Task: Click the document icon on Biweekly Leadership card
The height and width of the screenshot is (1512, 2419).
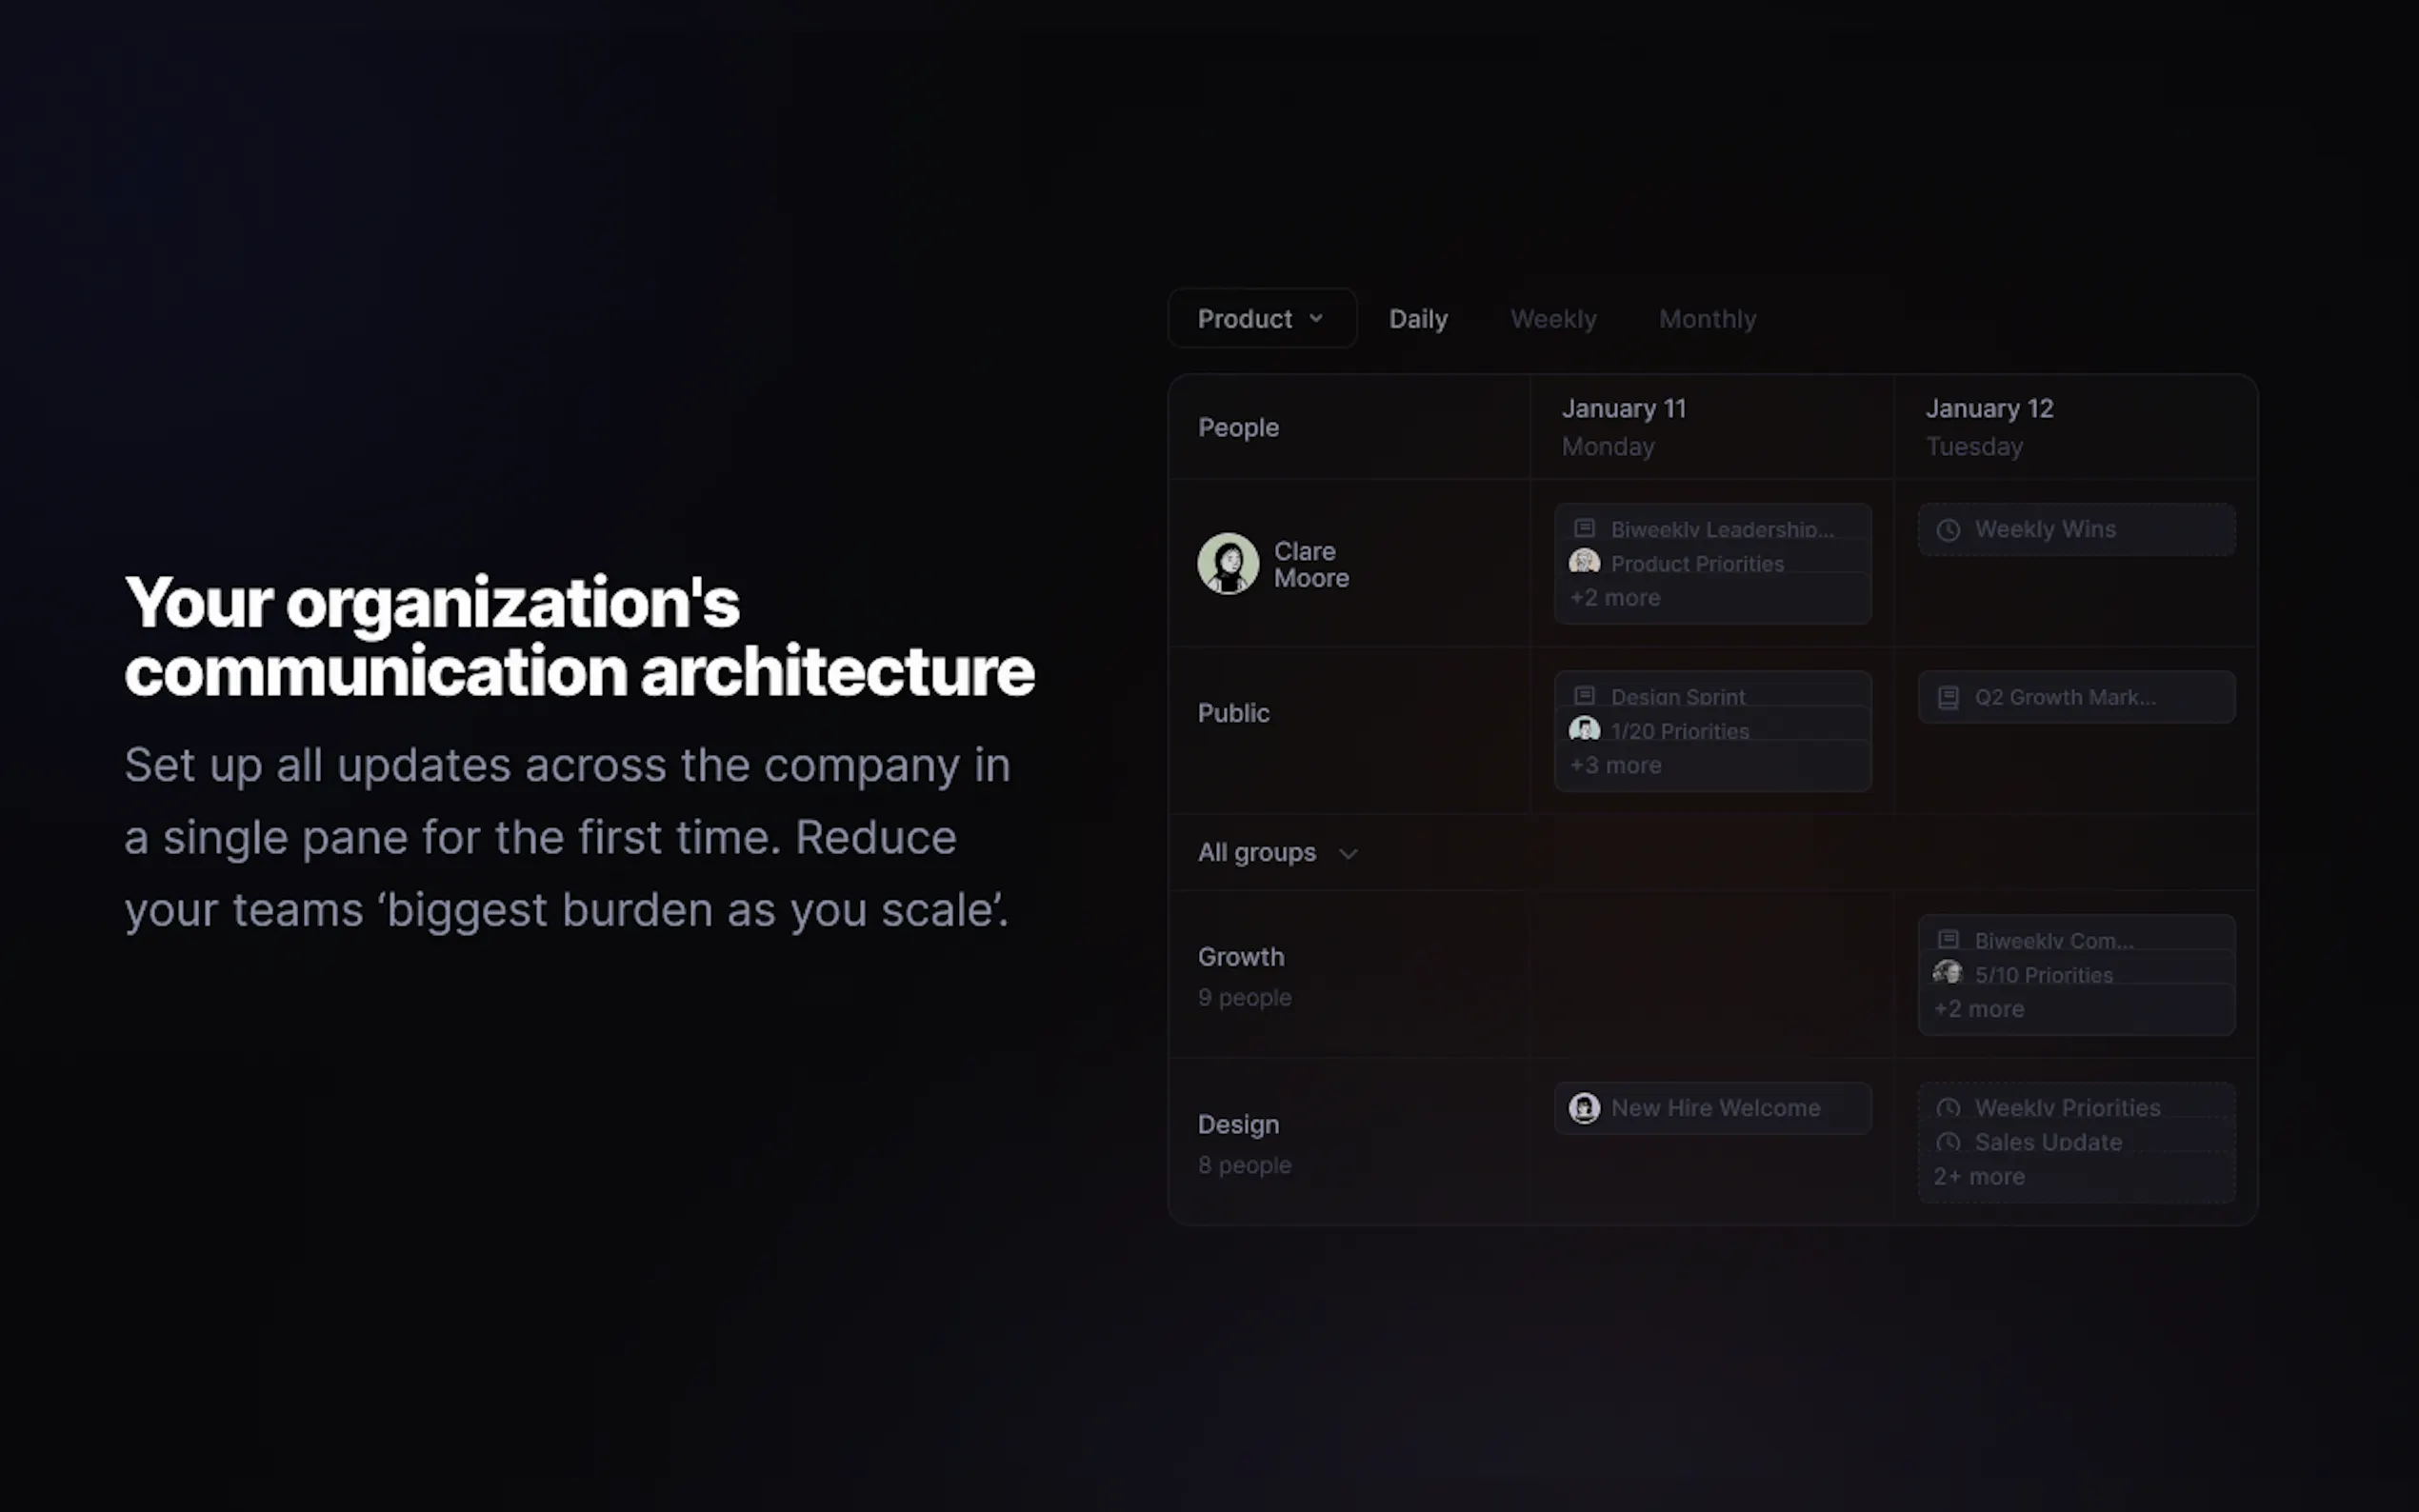Action: [x=1585, y=527]
